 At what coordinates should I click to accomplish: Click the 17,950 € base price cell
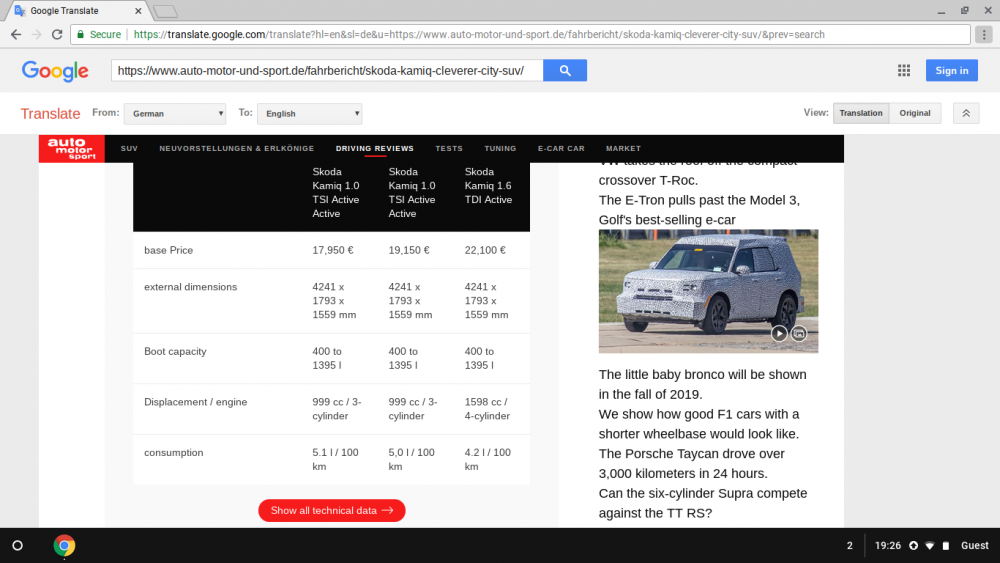(x=332, y=250)
